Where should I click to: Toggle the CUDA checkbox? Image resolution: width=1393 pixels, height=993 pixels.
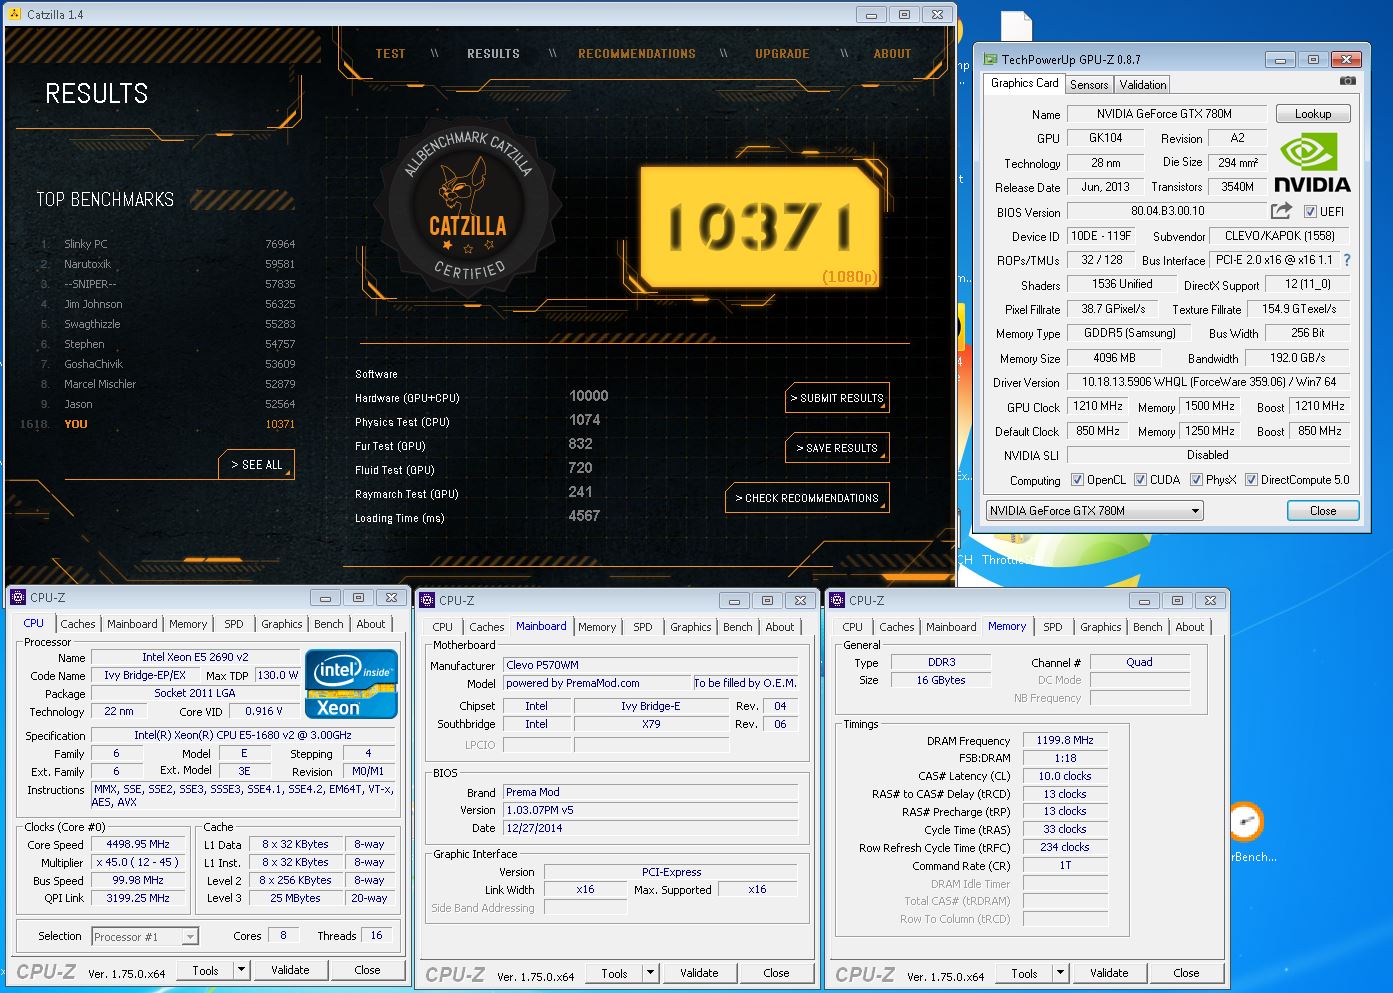1140,480
